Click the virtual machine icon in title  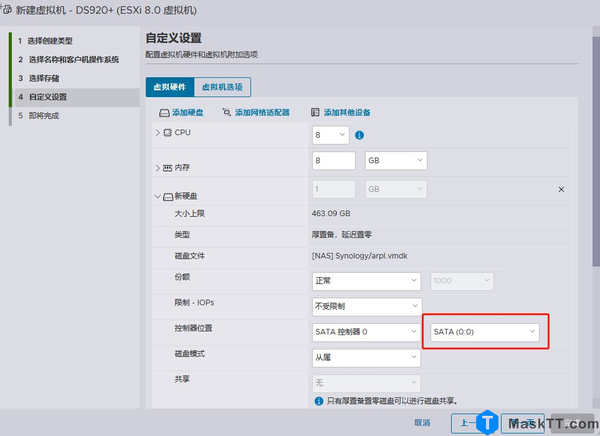(7, 10)
